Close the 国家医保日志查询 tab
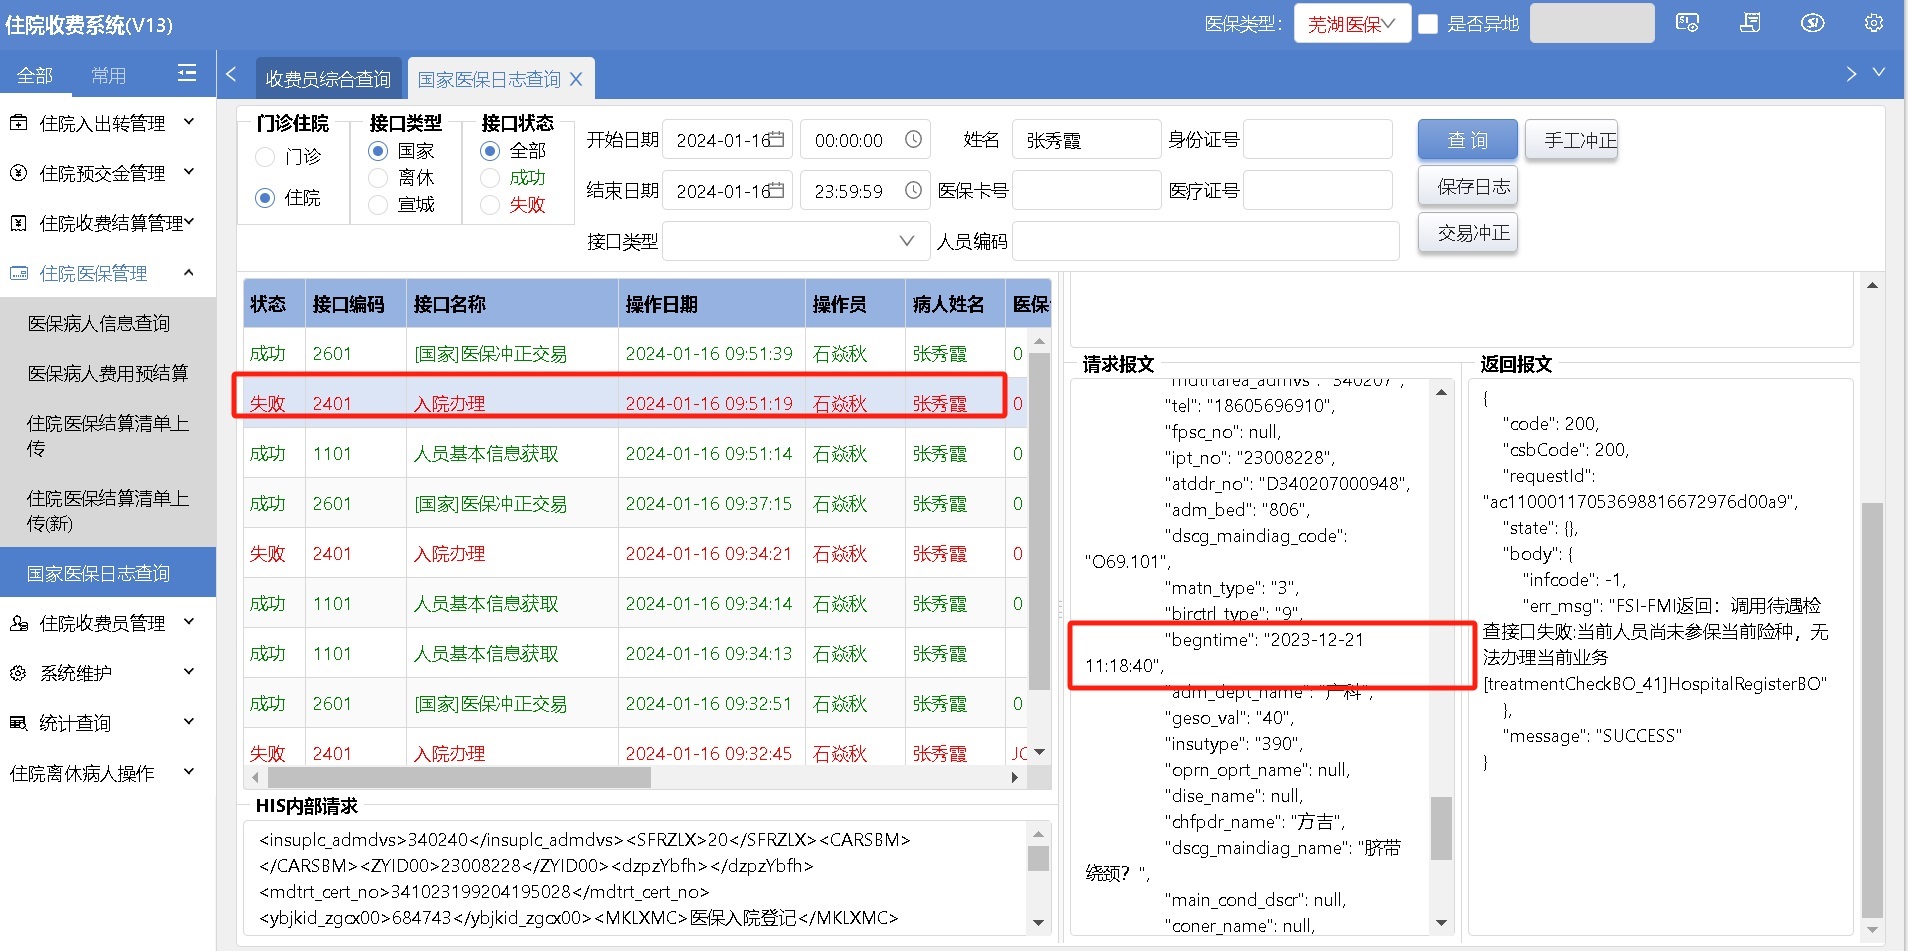This screenshot has height=951, width=1908. tap(576, 79)
